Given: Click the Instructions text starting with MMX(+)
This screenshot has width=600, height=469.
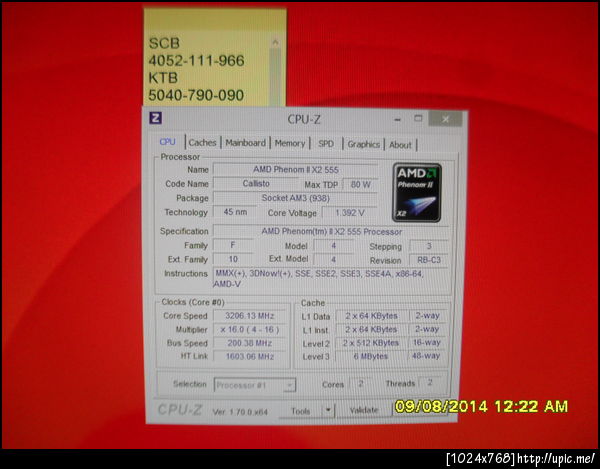Looking at the screenshot, I should pyautogui.click(x=319, y=278).
